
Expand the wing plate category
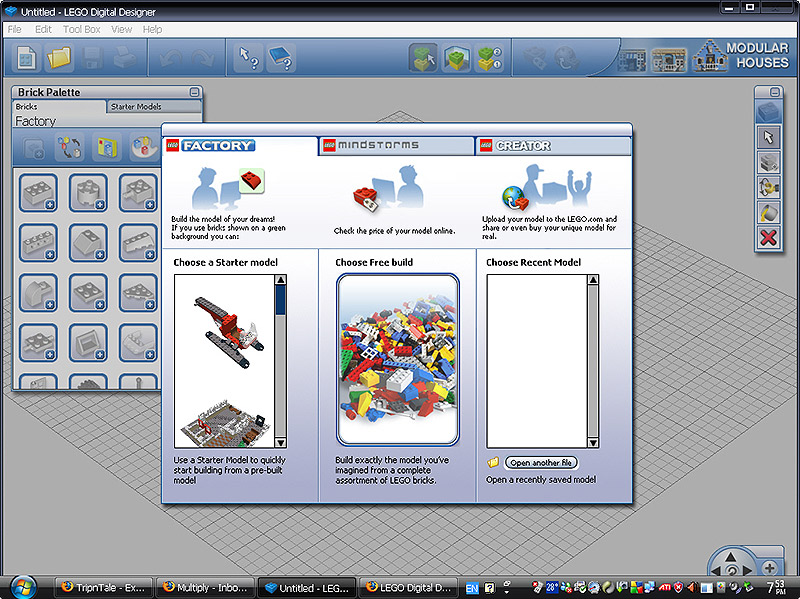(138, 293)
